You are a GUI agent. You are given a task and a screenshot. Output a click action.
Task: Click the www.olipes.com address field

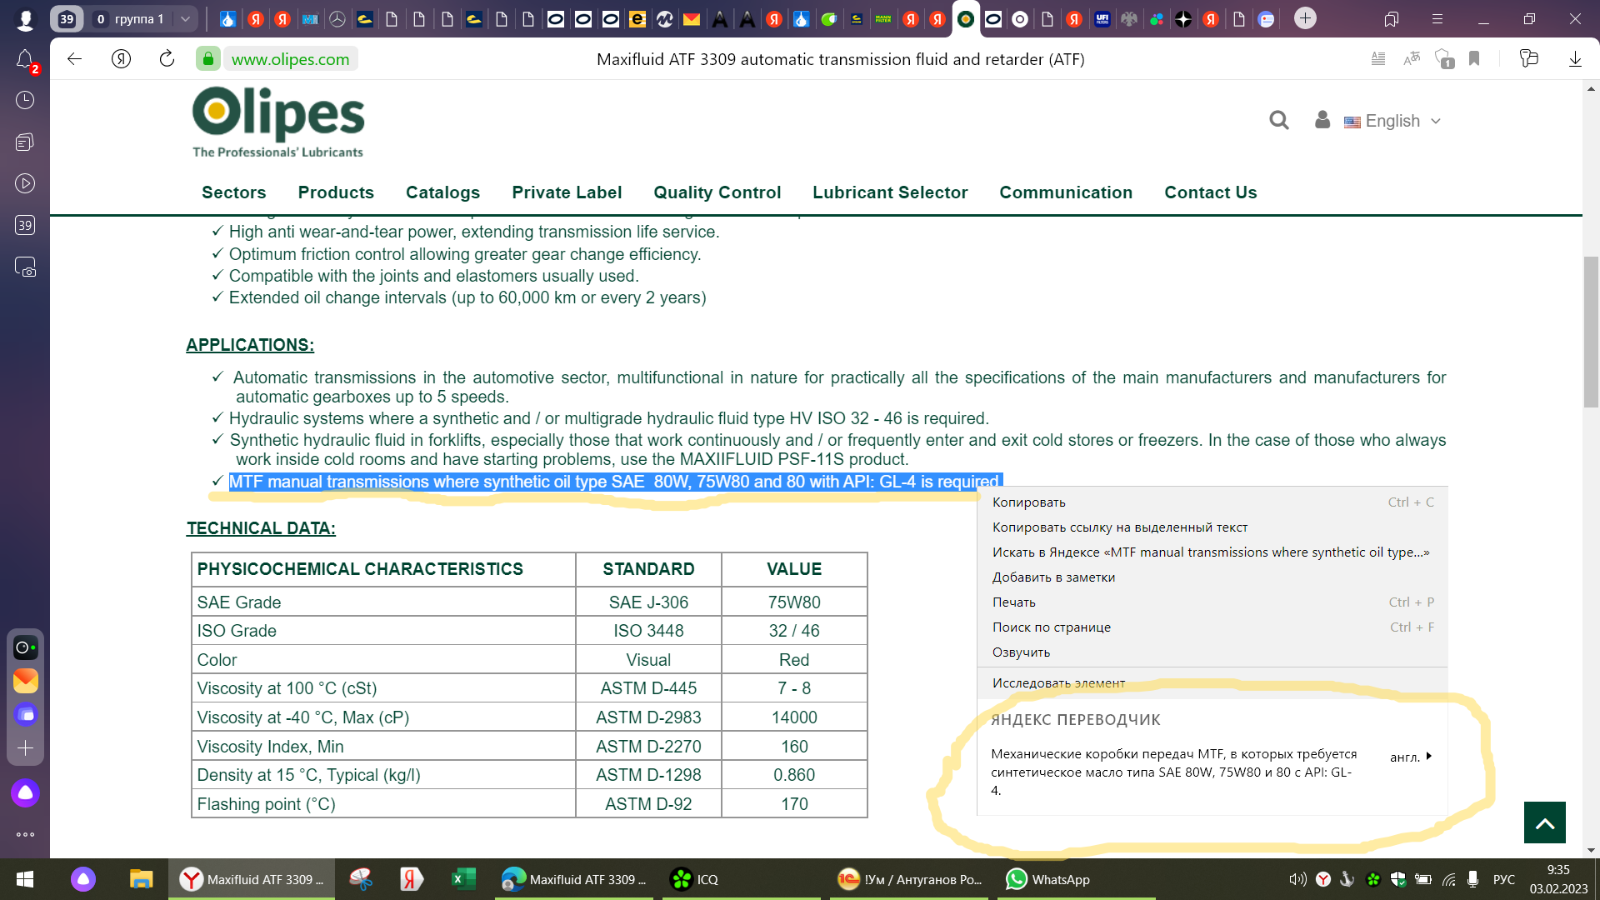[291, 59]
